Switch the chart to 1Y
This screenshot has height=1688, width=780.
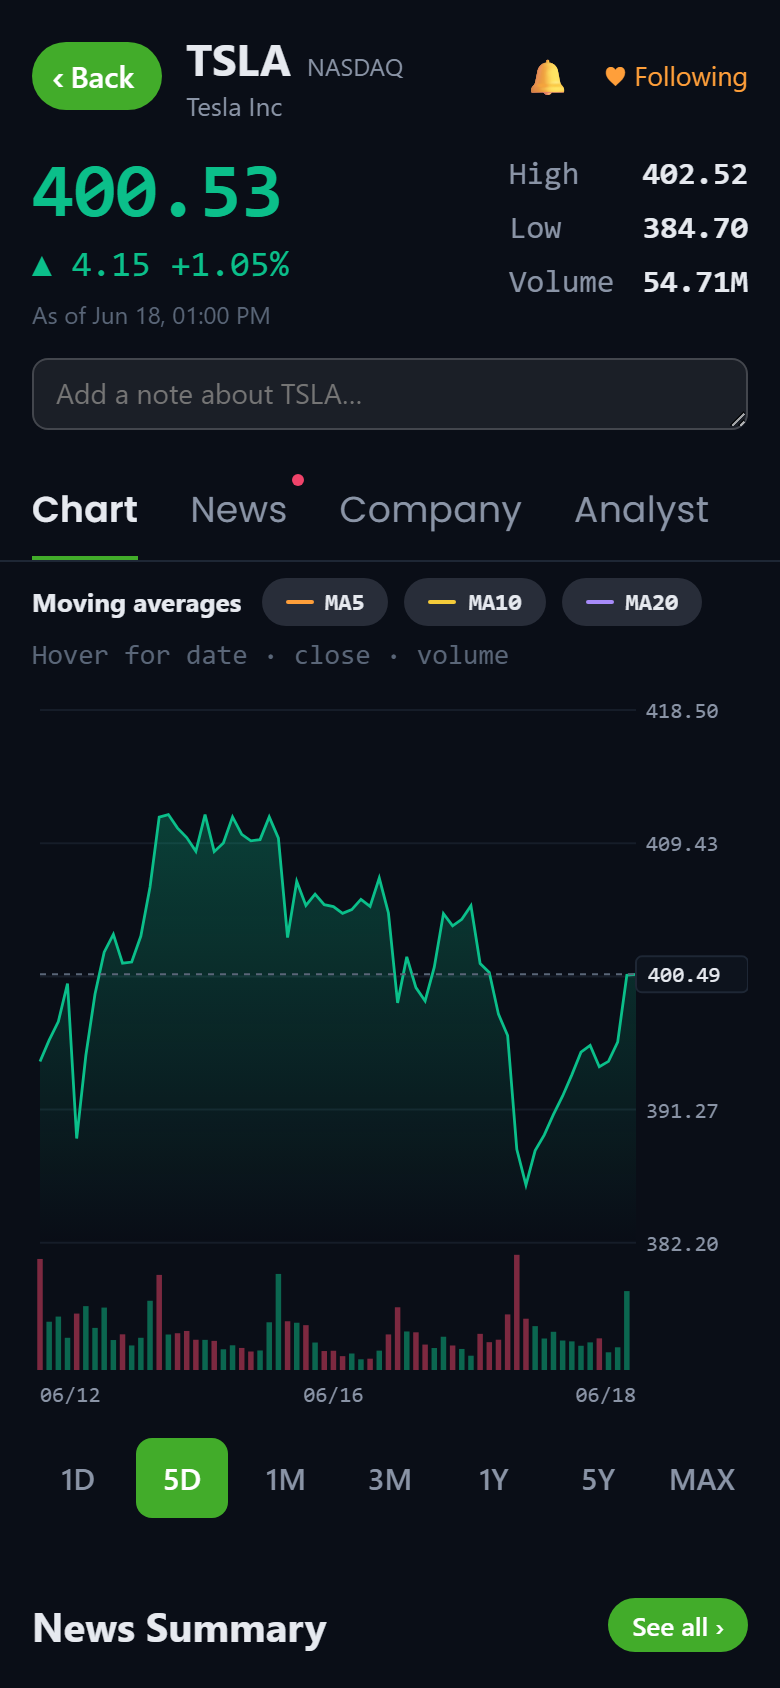click(x=494, y=1478)
